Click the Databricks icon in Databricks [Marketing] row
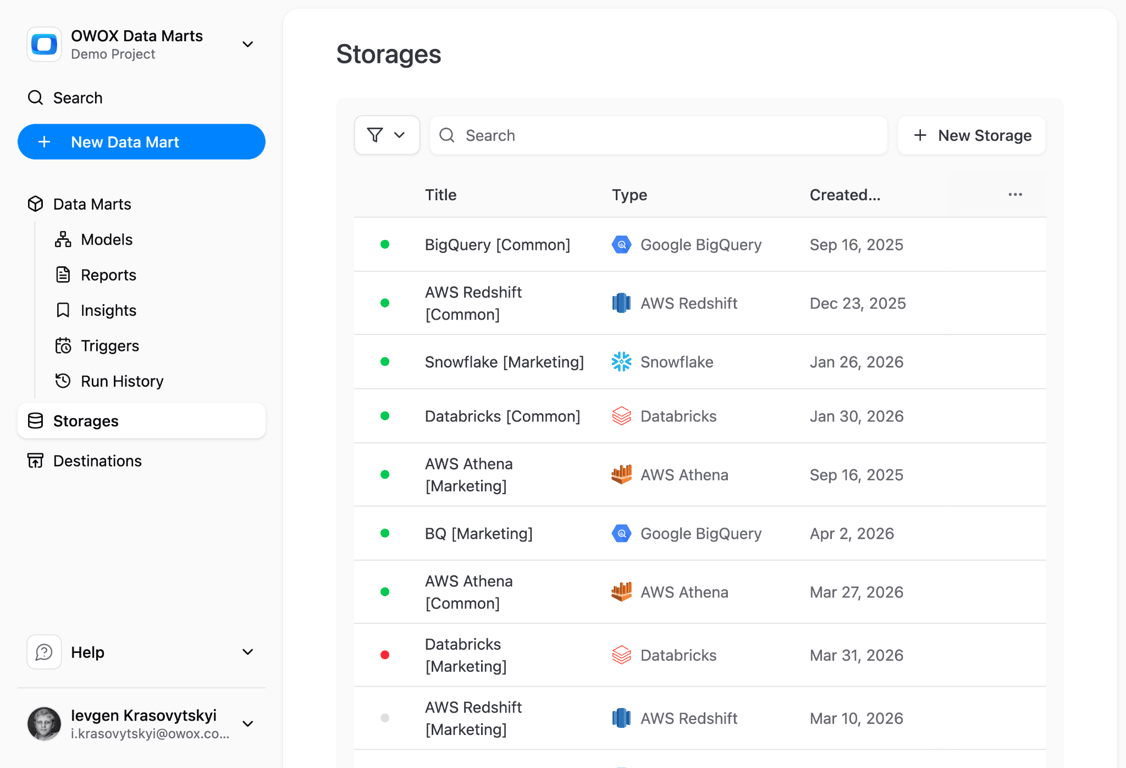The height and width of the screenshot is (768, 1126). (x=621, y=655)
